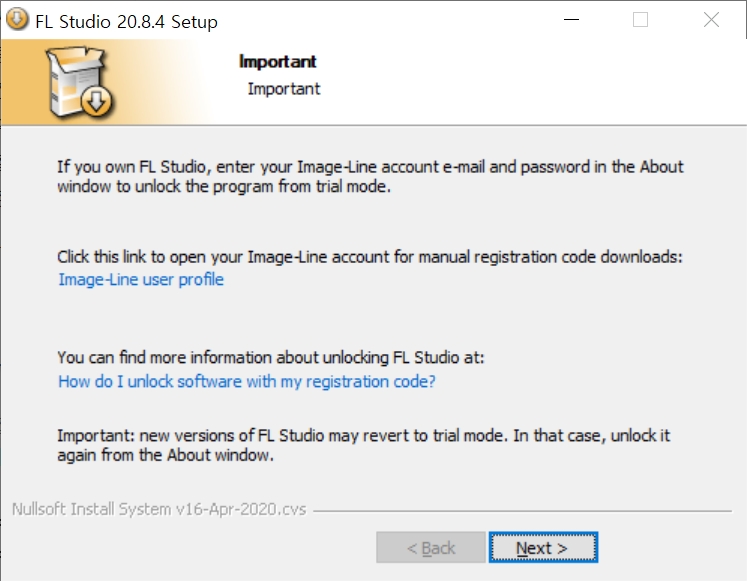Click the 'Important' subheading under the title
Image resolution: width=747 pixels, height=581 pixels.
coord(284,89)
